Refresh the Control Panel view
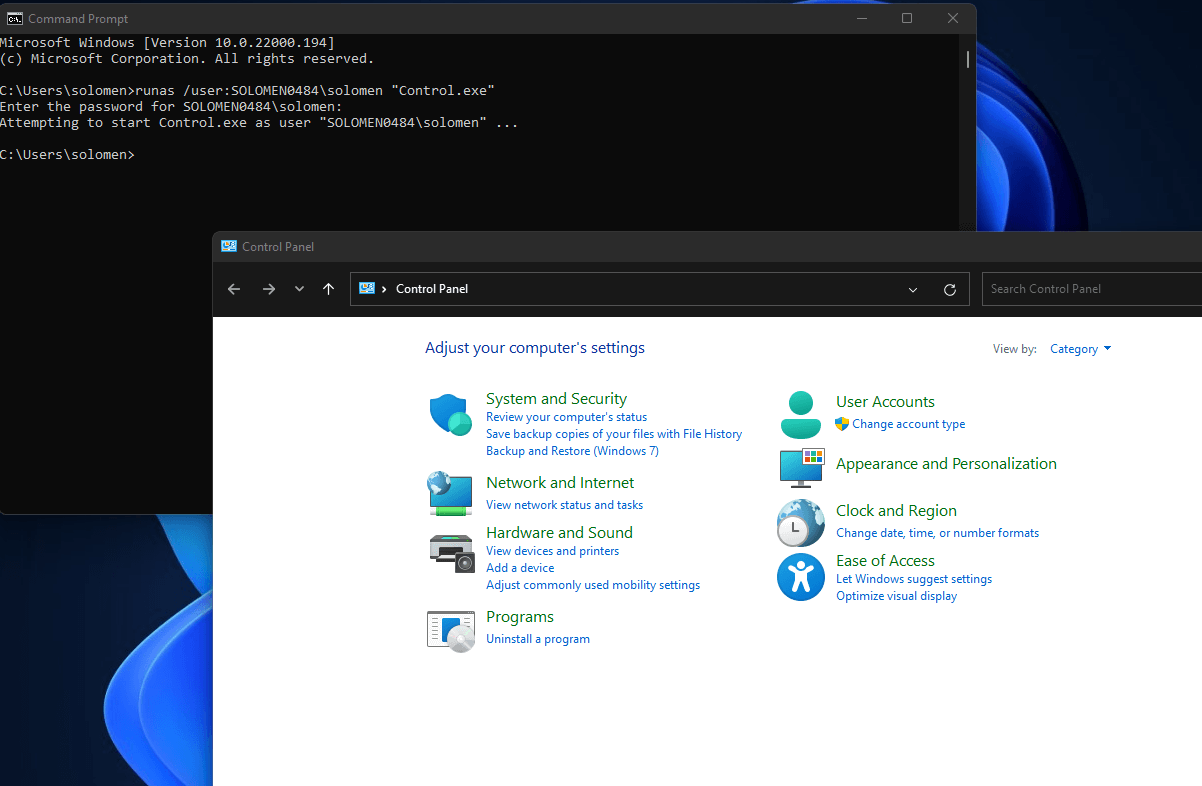The image size is (1202, 786). point(950,289)
